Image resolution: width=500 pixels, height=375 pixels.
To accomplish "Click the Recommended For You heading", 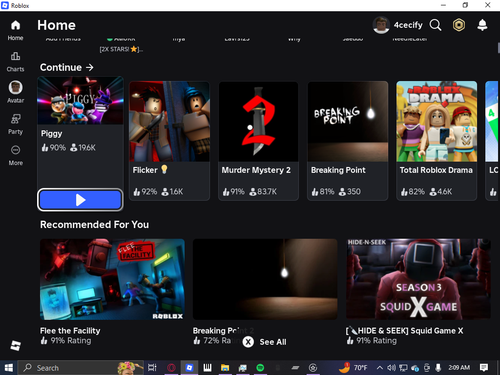I will coord(94,225).
